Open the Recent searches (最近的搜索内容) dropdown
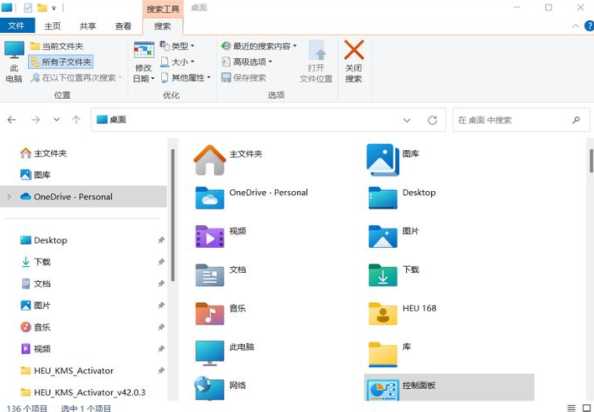Screen dimensions: 594x412 259,46
